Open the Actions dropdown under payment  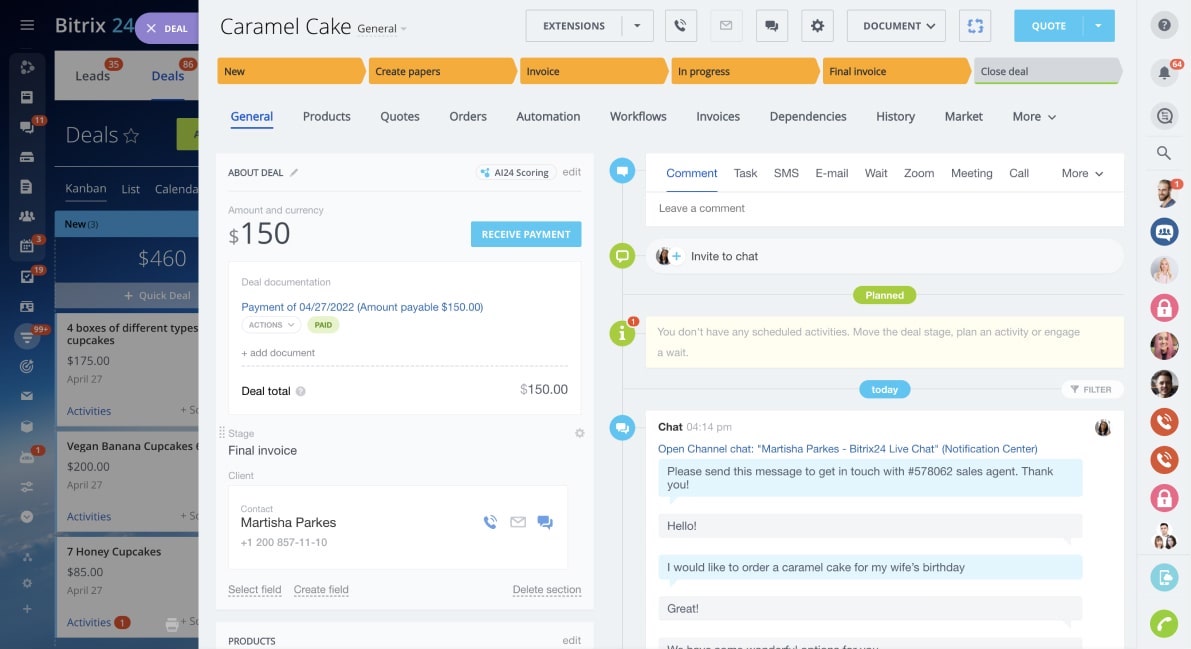click(x=271, y=325)
